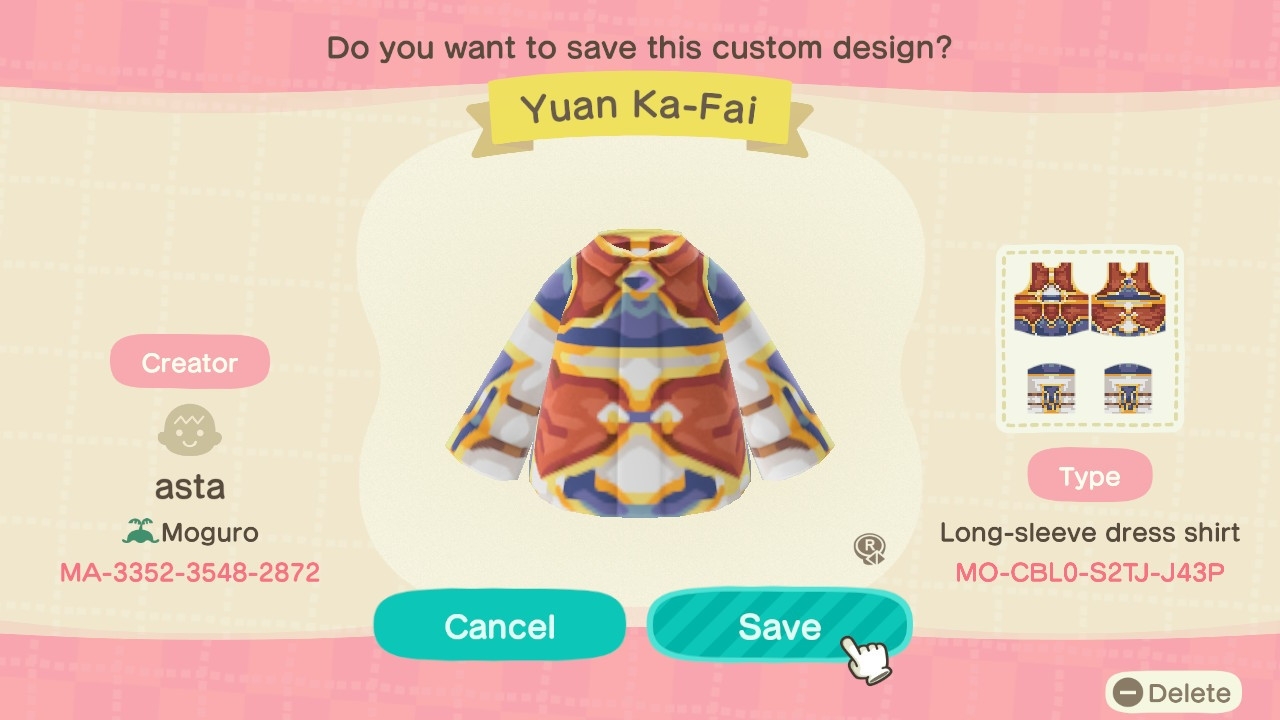Viewport: 1280px width, 720px height.
Task: Select the left sleeve pattern thumbnail
Action: (1051, 389)
